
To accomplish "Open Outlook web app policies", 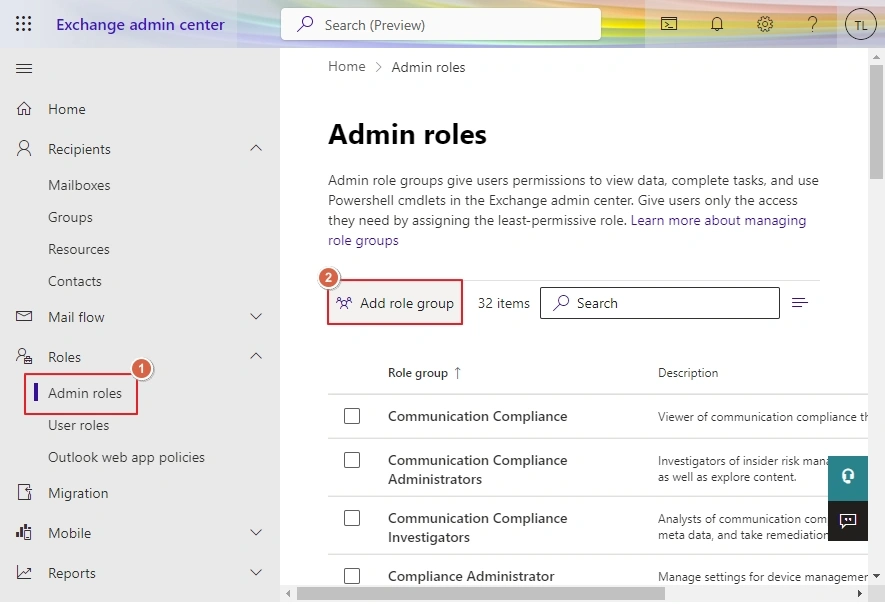I will [x=126, y=457].
